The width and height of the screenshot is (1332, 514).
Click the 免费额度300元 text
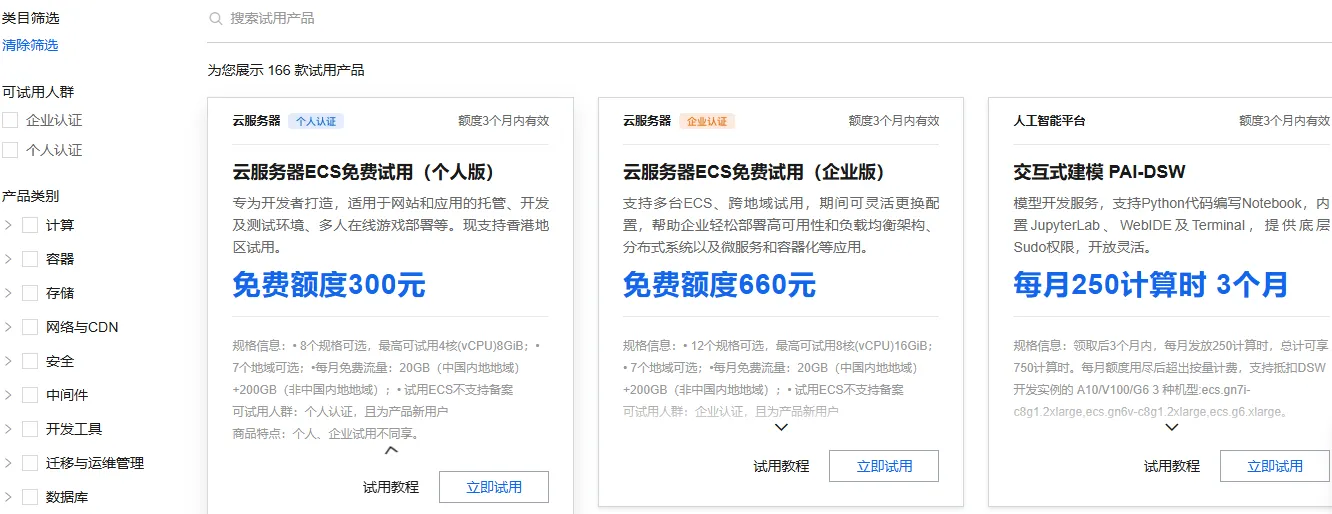pos(329,285)
